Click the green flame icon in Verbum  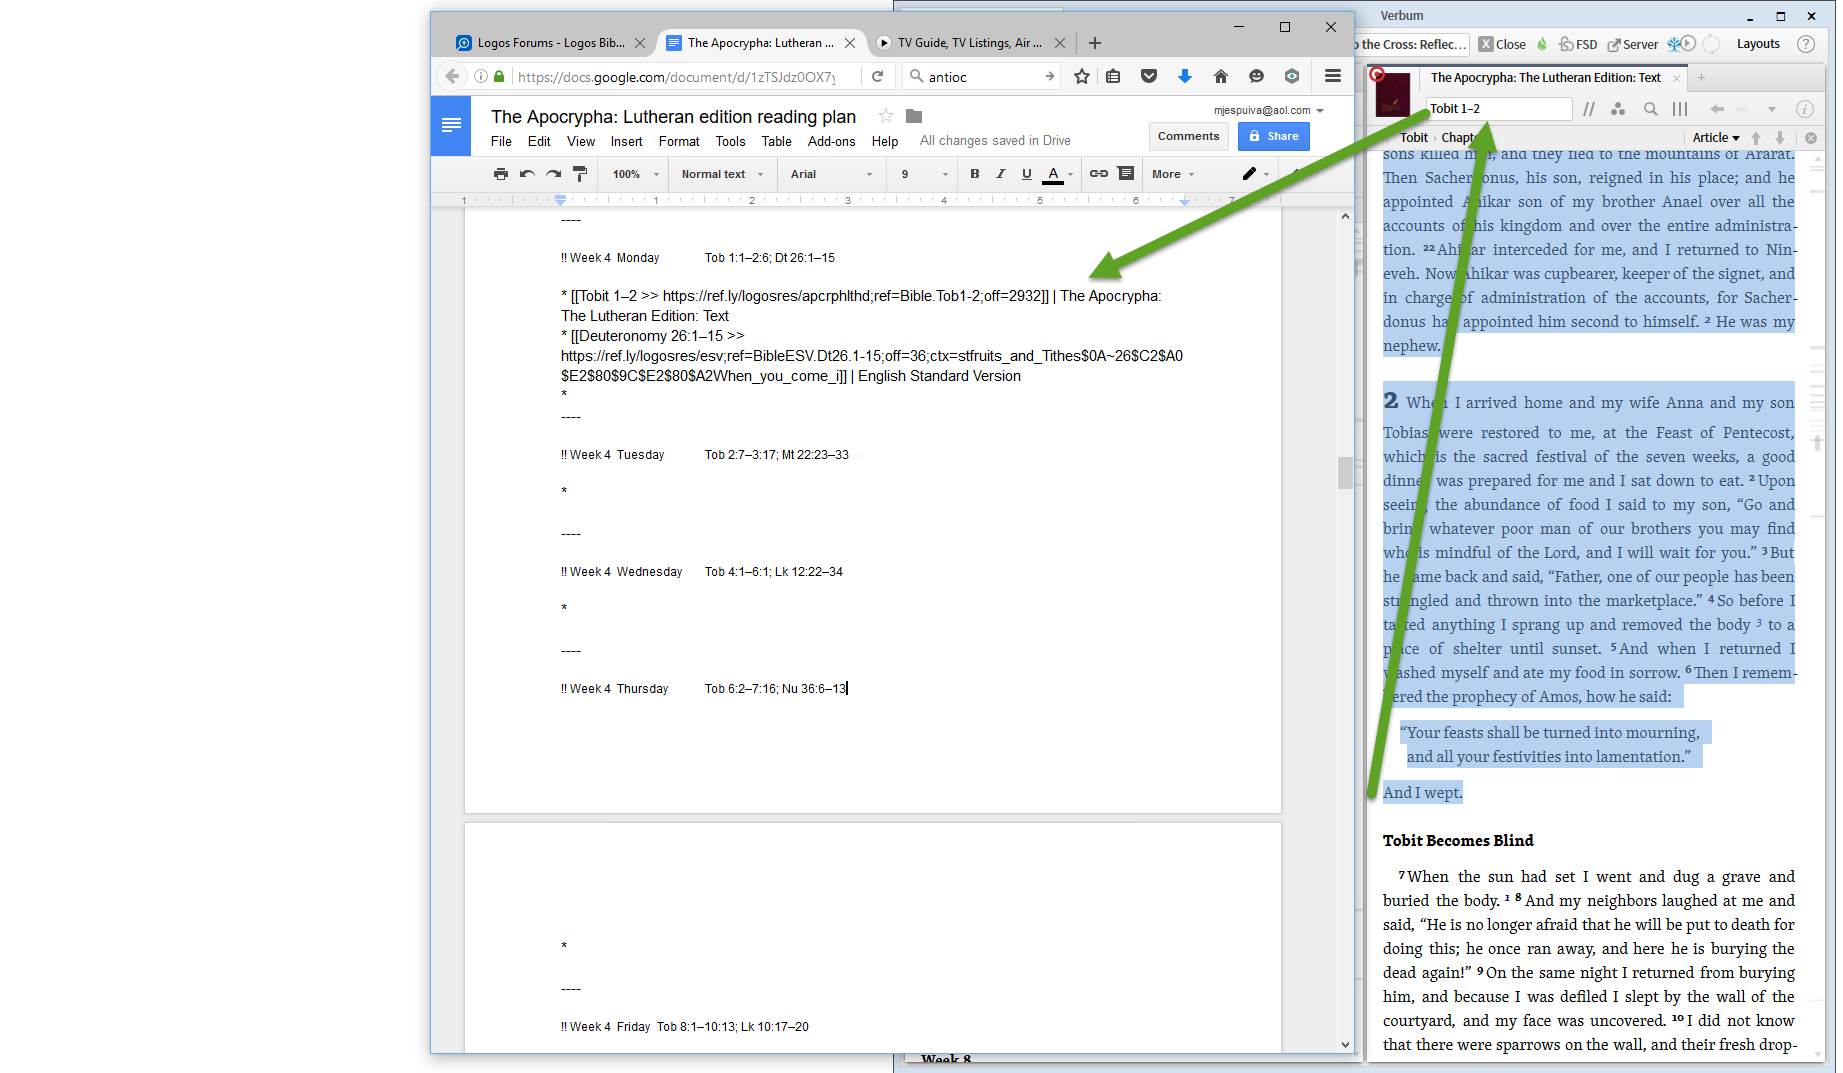pyautogui.click(x=1542, y=44)
